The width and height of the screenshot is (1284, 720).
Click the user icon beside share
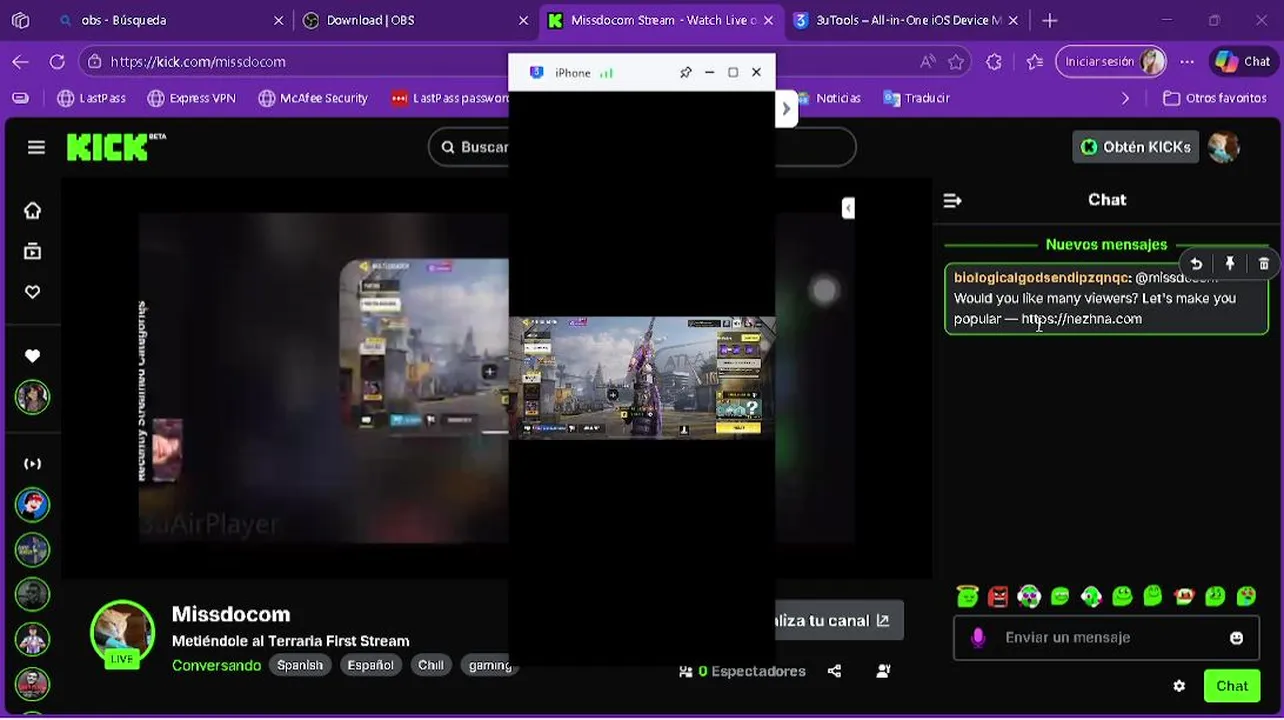tap(883, 671)
